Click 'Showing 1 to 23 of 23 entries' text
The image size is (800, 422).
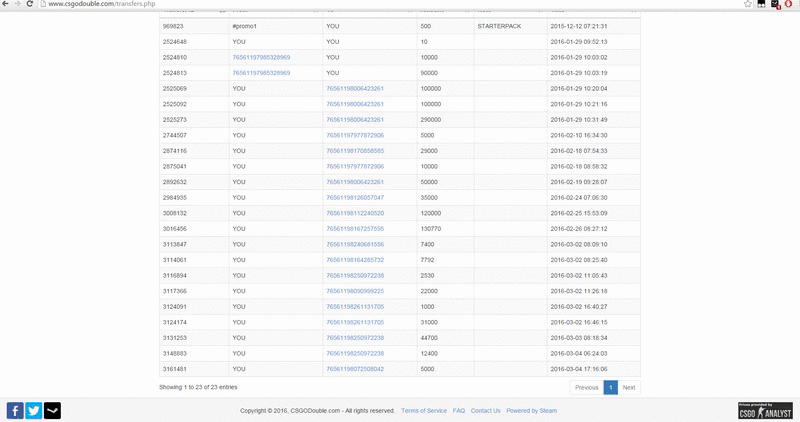(x=198, y=387)
